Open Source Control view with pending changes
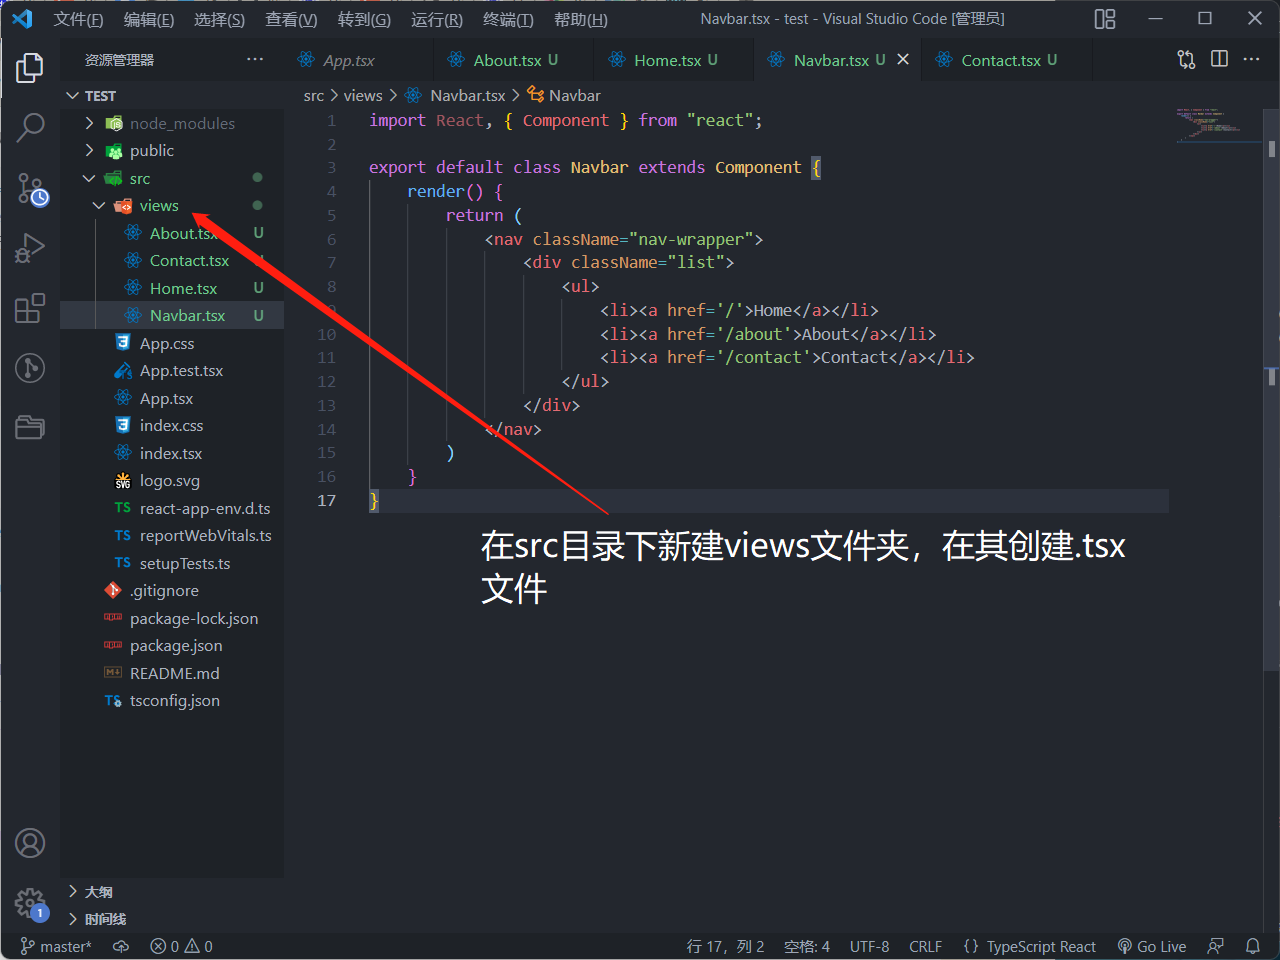1280x960 pixels. (29, 188)
